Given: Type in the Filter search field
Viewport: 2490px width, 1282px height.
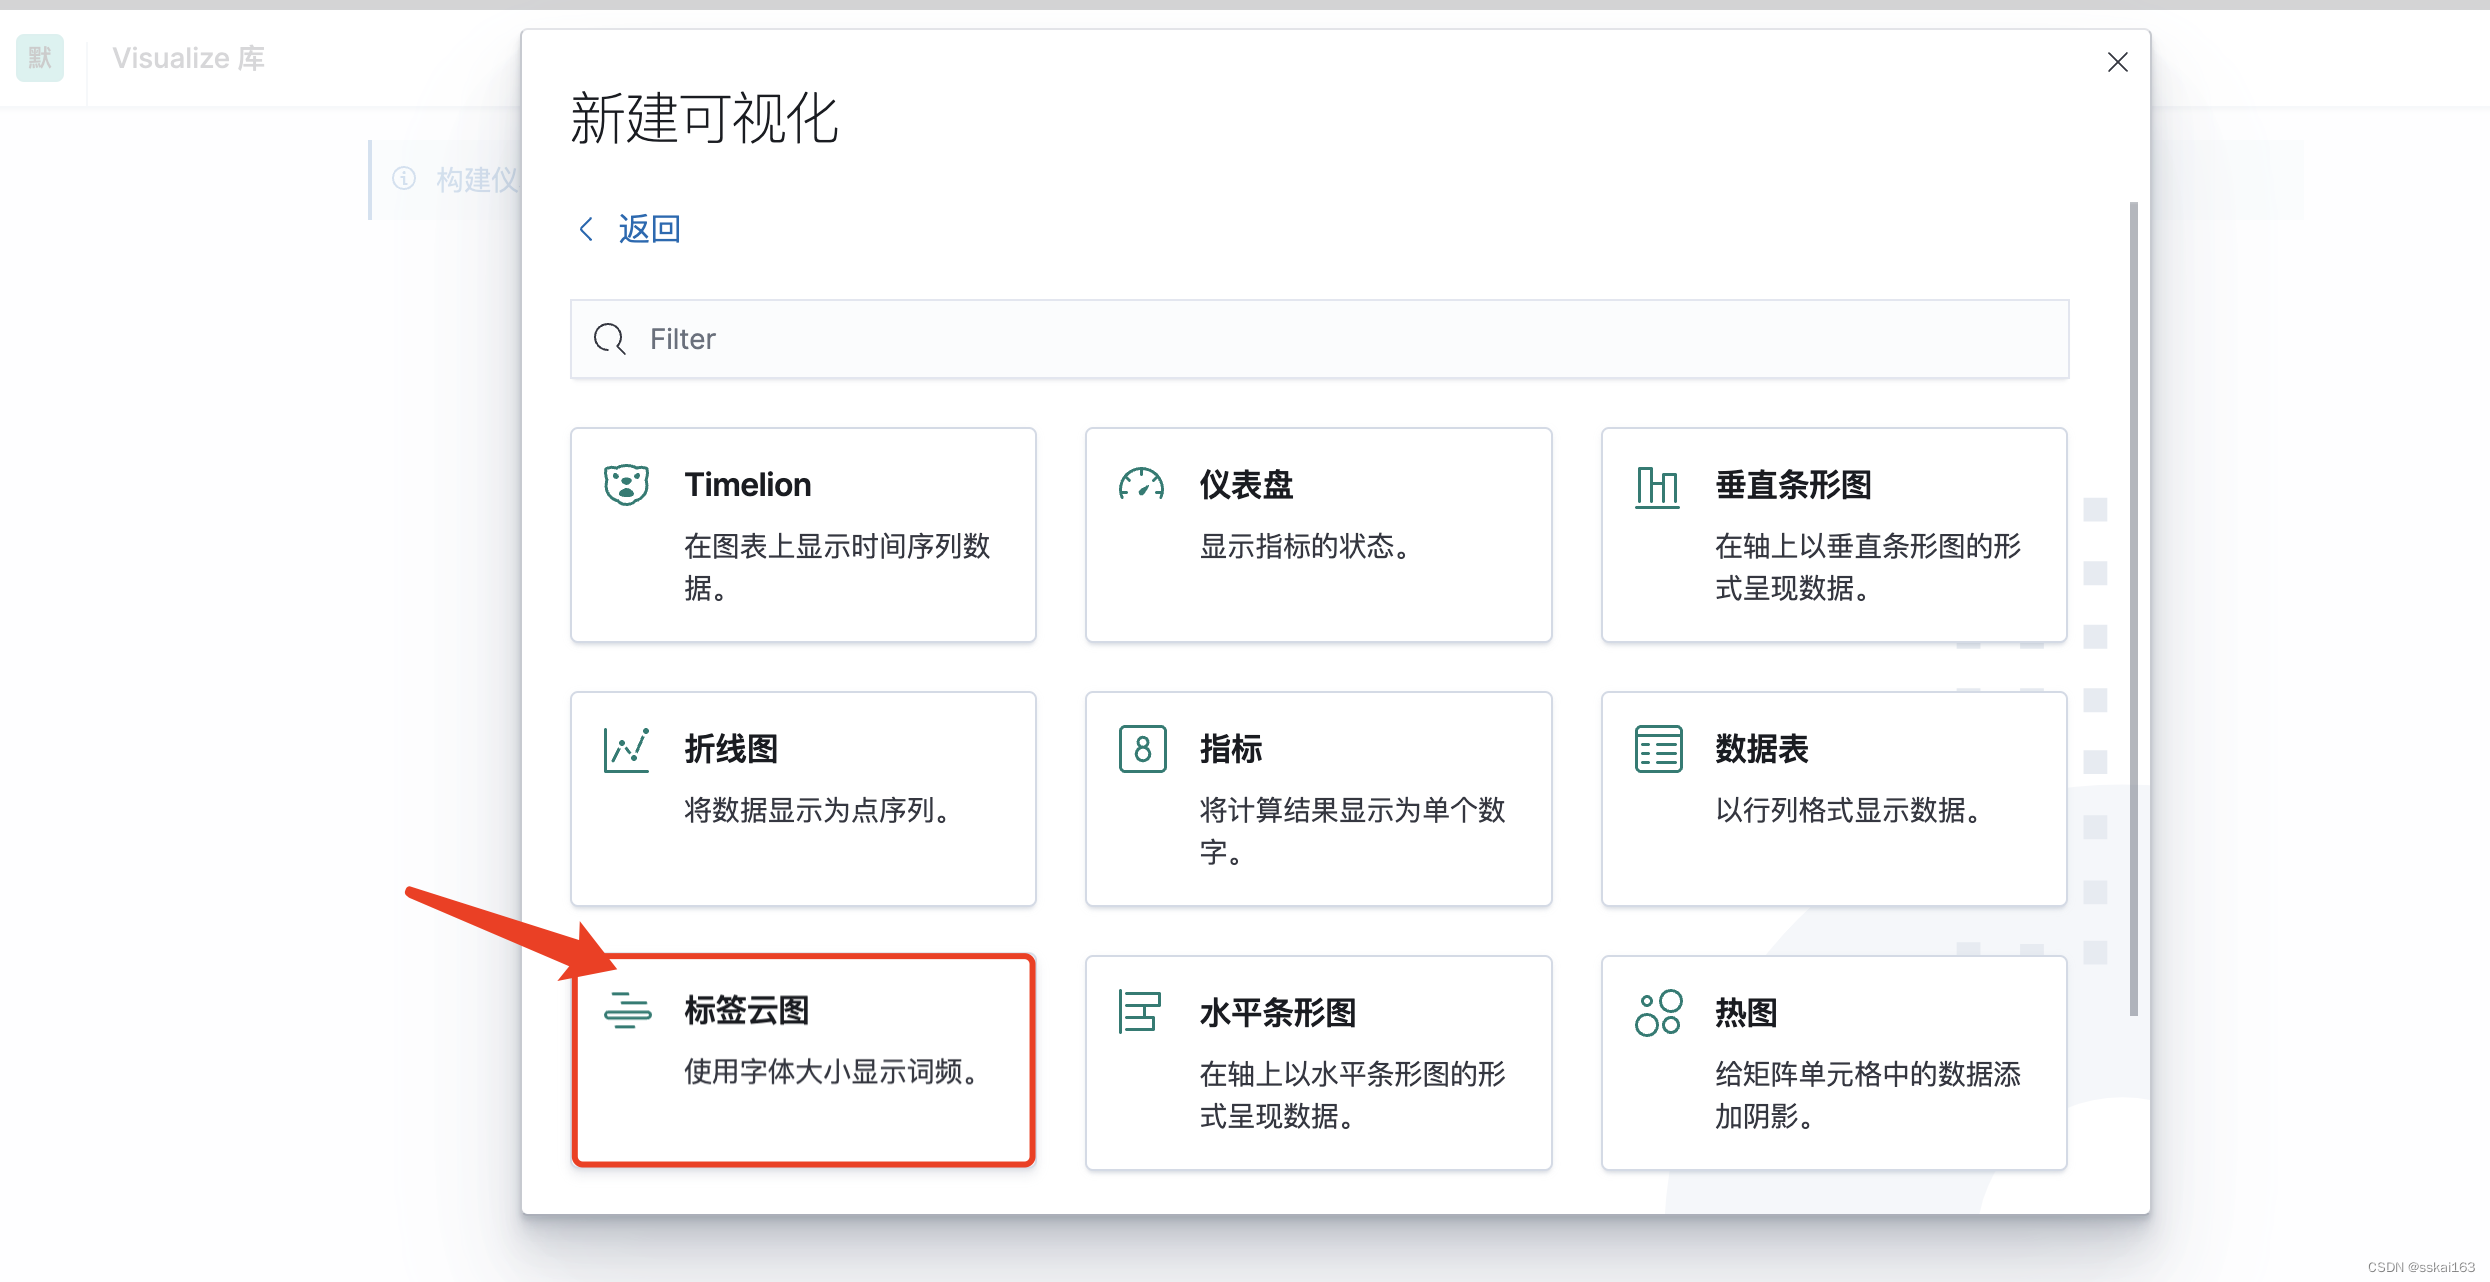Looking at the screenshot, I should coord(1320,339).
